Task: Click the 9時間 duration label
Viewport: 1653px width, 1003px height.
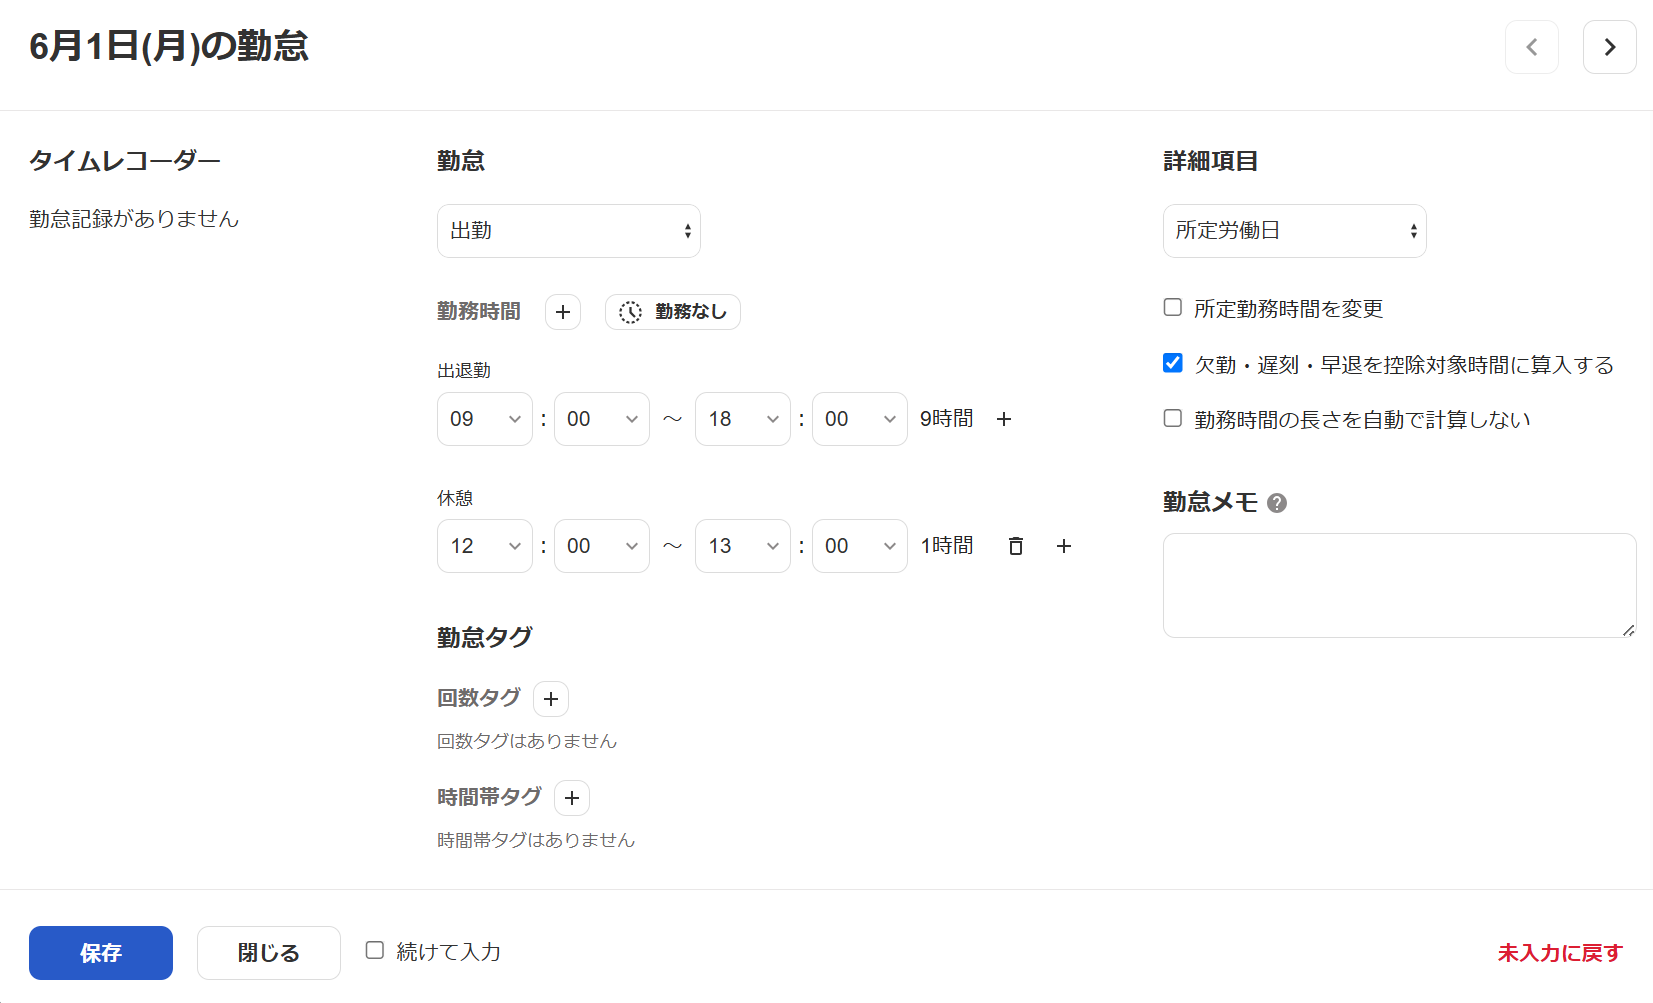Action: [x=946, y=419]
